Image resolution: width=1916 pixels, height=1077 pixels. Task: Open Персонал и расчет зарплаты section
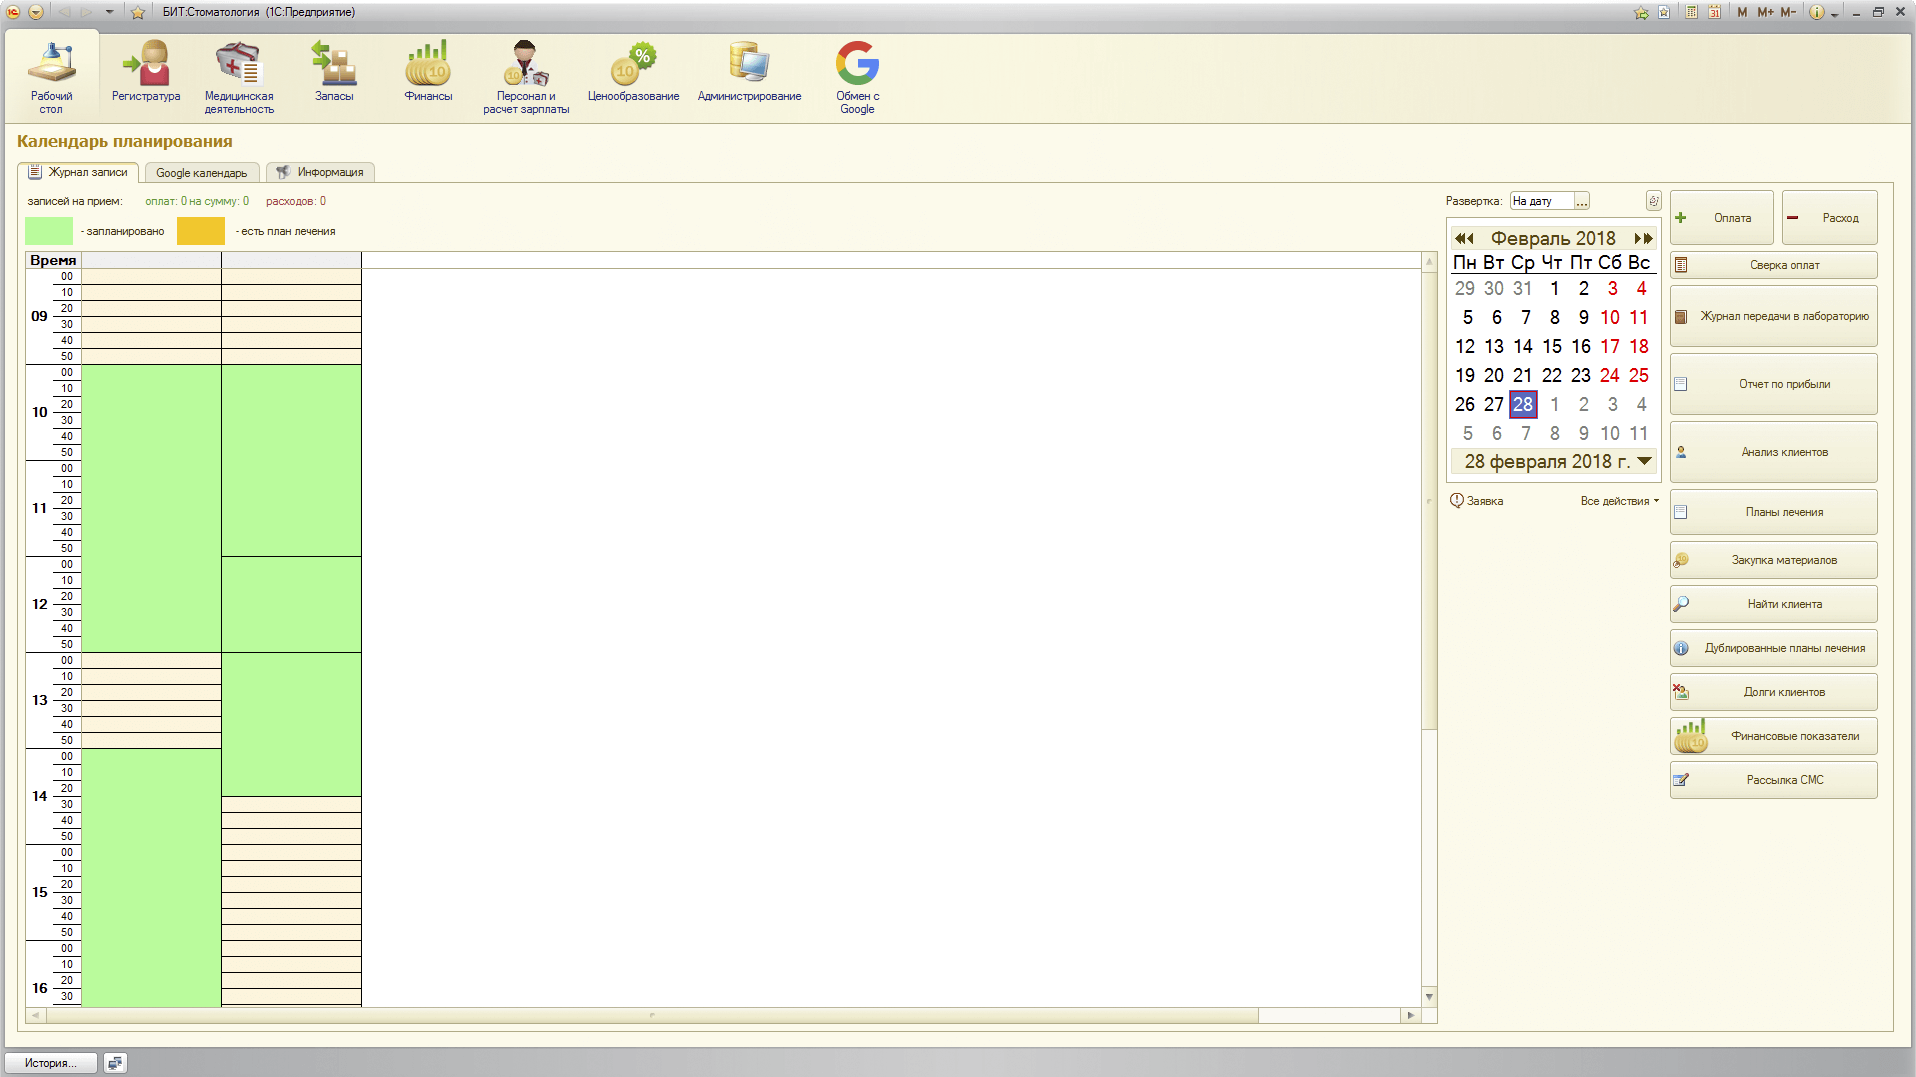tap(526, 76)
